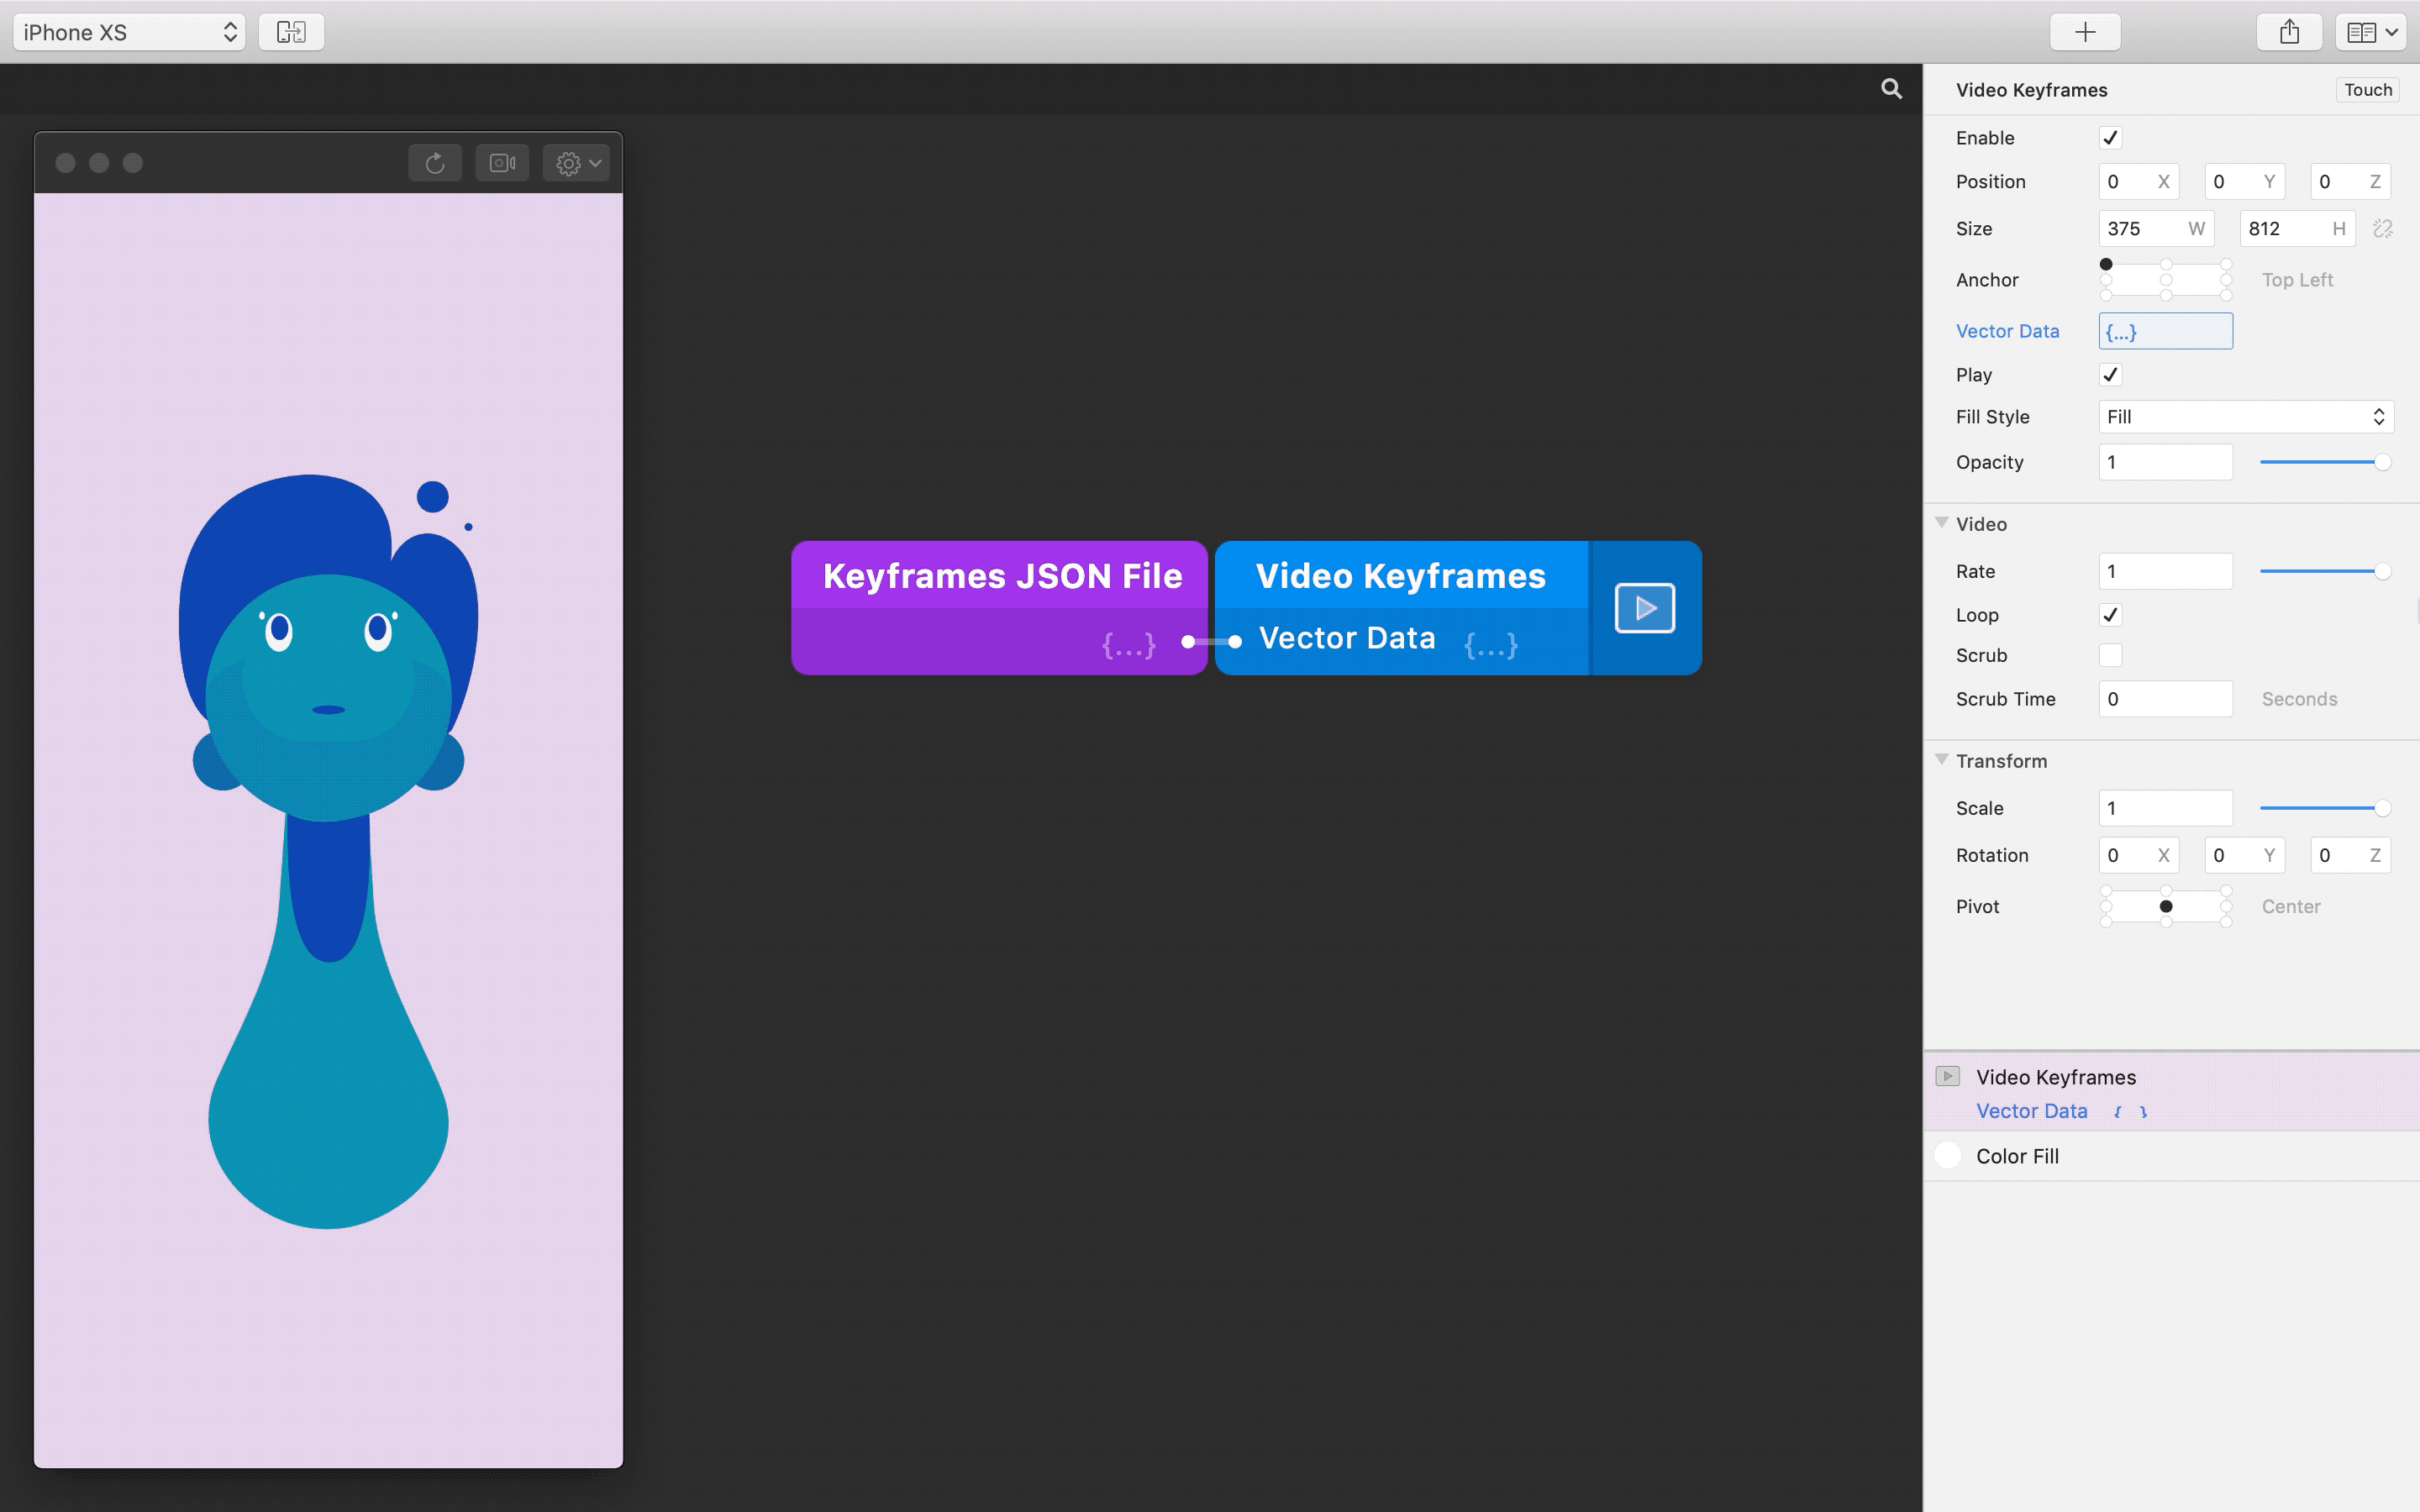Click the Rate slider
The height and width of the screenshot is (1512, 2420).
coord(2324,571)
